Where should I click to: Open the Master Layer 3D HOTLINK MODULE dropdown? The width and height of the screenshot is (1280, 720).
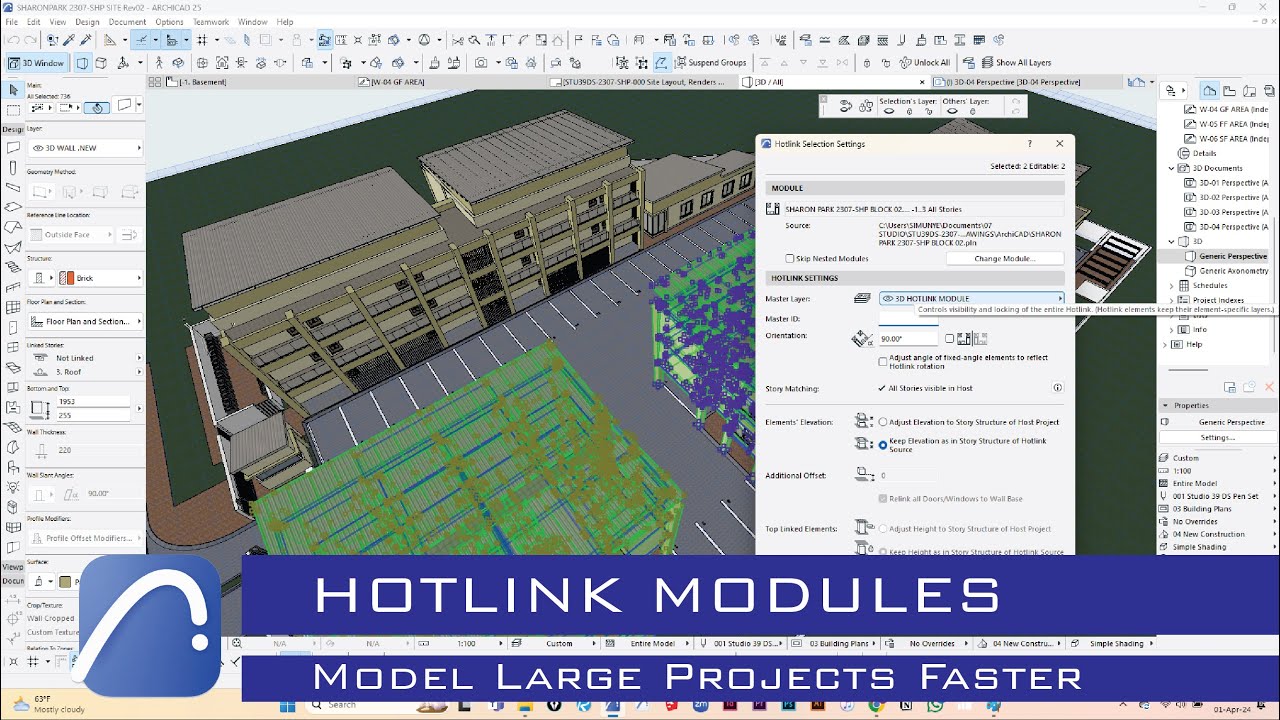point(971,298)
